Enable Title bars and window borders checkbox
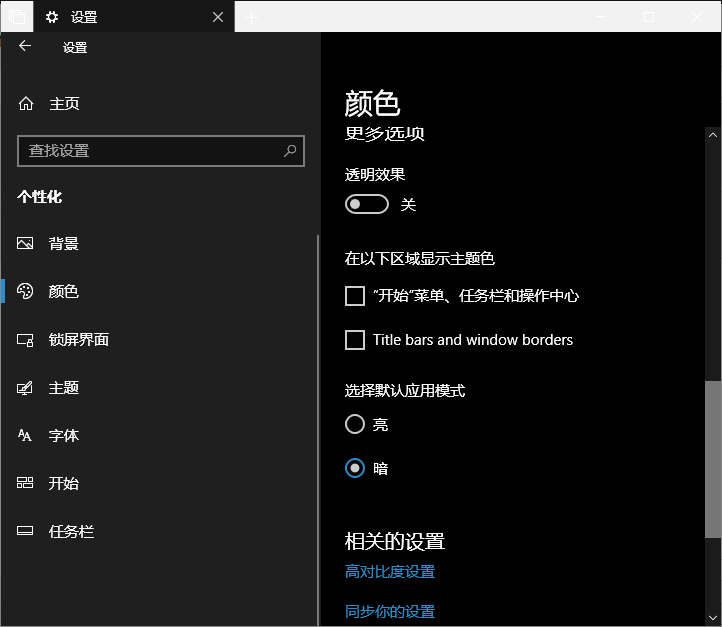 pos(355,340)
